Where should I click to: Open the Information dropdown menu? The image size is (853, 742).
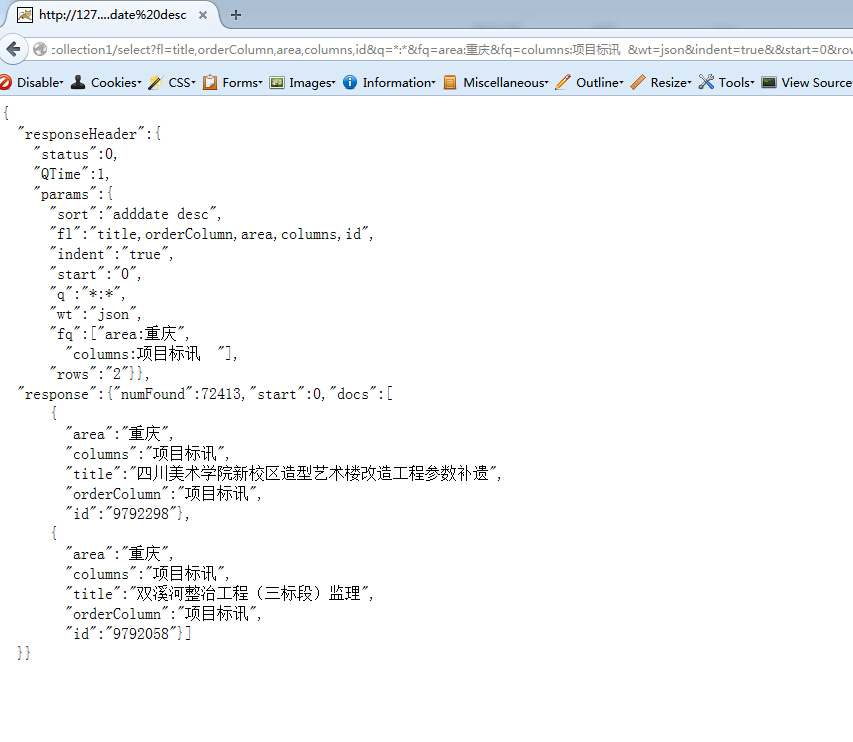[399, 82]
